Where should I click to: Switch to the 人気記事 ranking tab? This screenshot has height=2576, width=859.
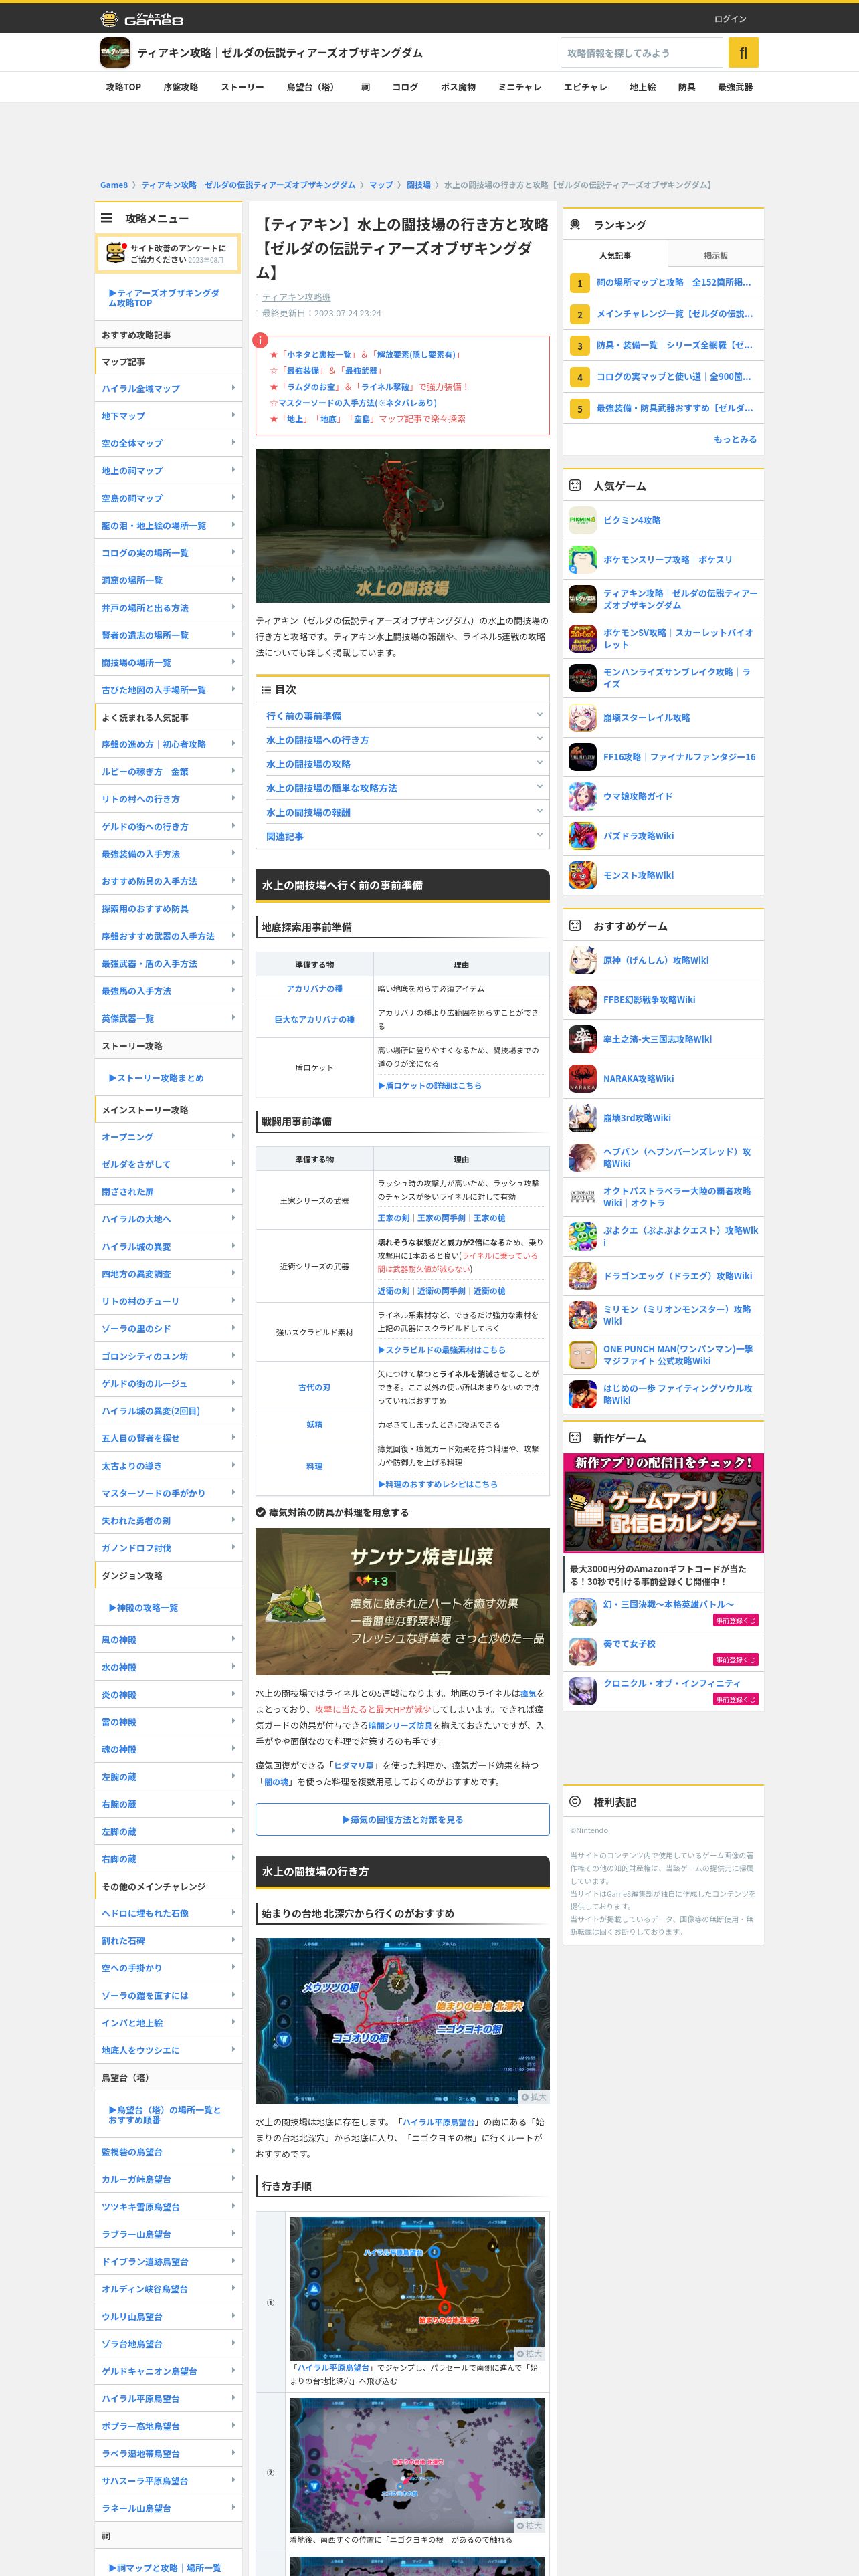[x=615, y=256]
